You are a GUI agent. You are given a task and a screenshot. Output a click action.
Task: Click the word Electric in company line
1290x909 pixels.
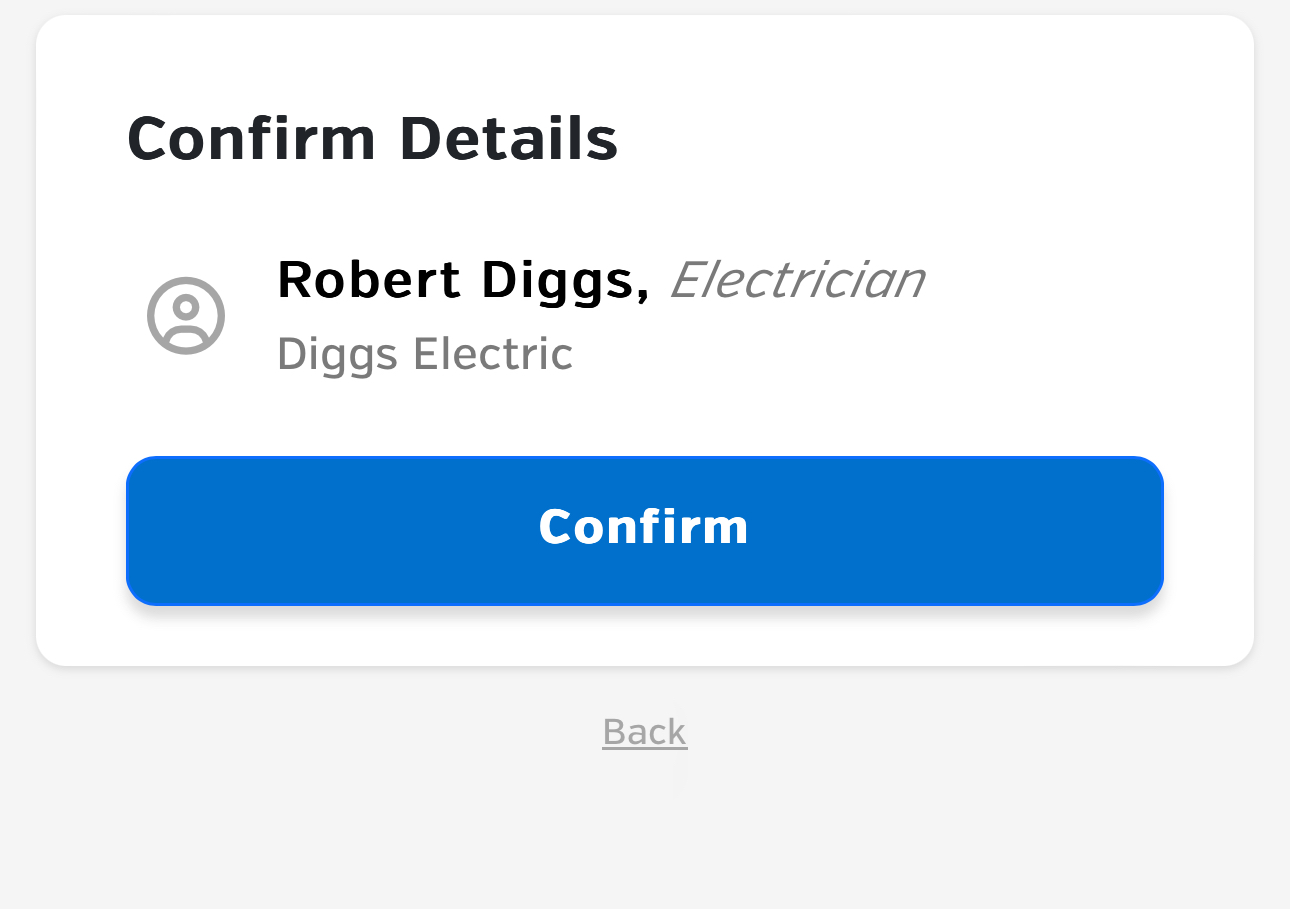coord(493,354)
